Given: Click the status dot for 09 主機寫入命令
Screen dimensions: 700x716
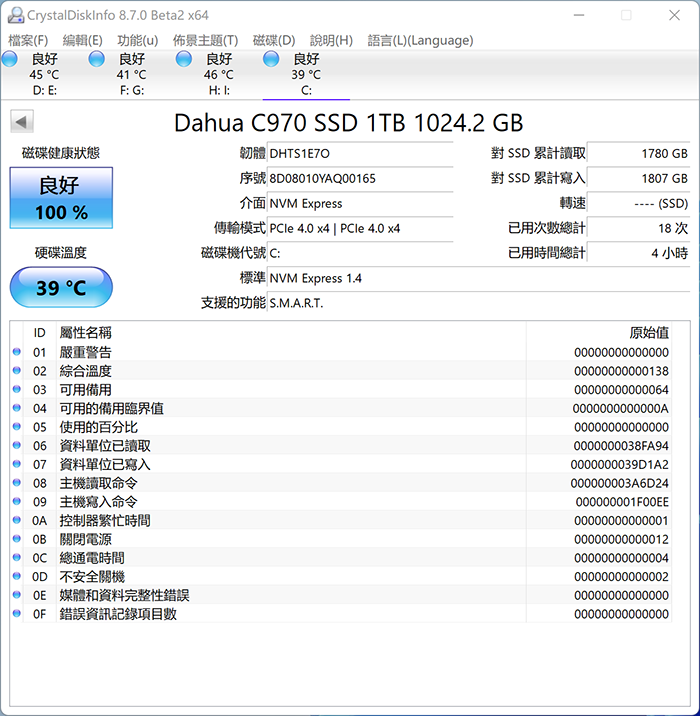Looking at the screenshot, I should [x=17, y=501].
